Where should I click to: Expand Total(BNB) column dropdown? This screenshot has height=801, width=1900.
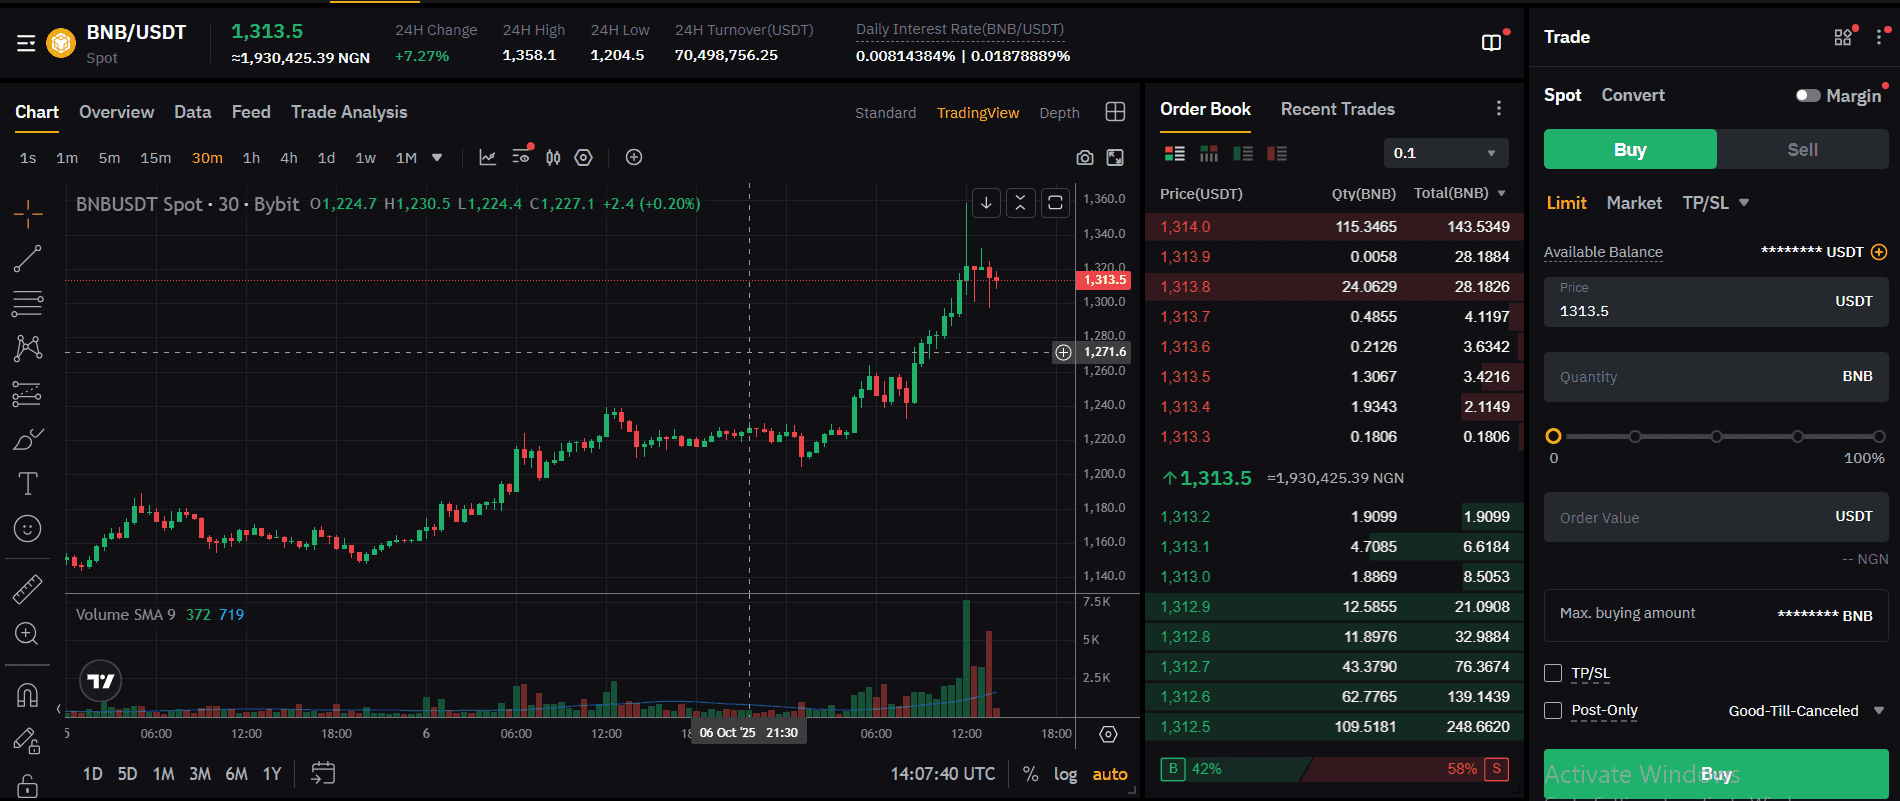pos(1501,193)
